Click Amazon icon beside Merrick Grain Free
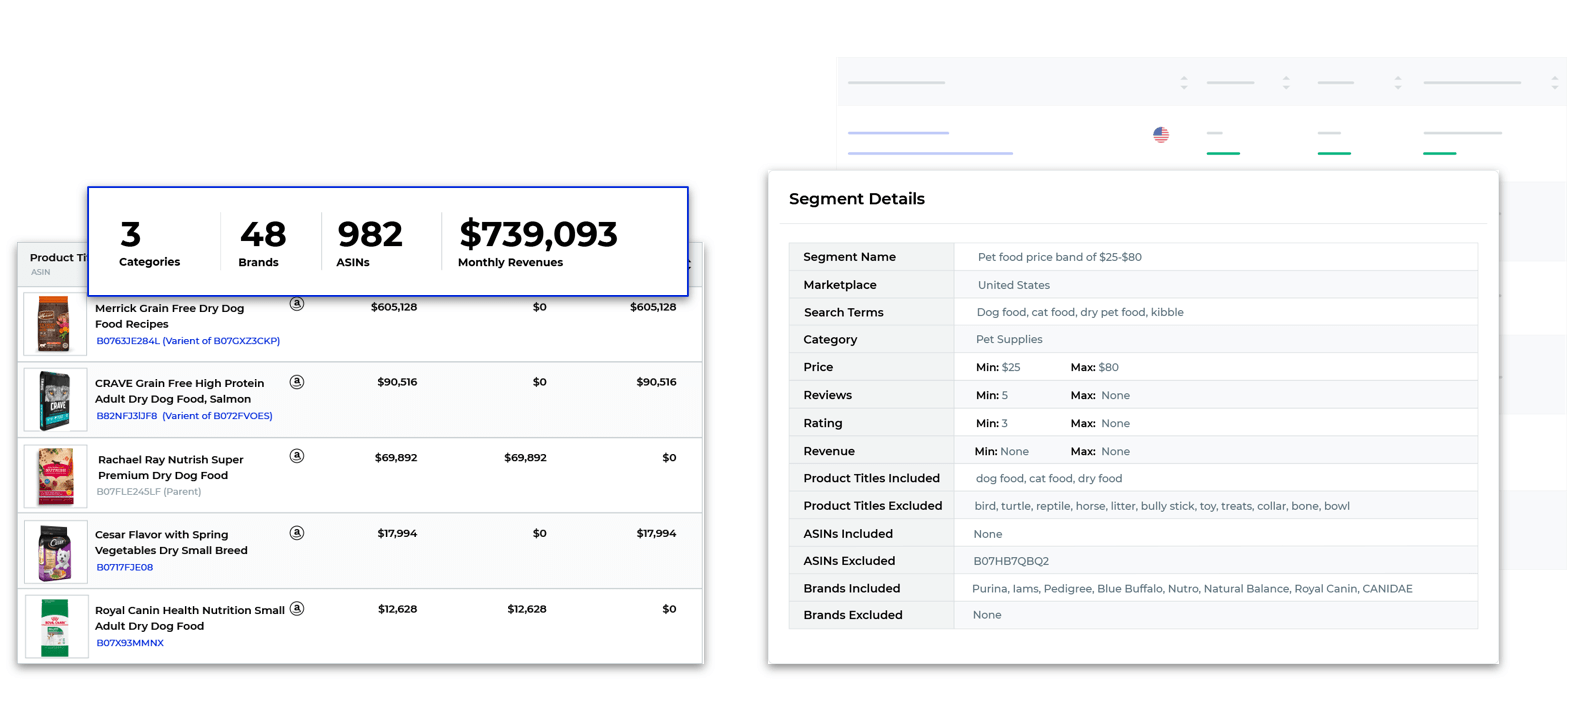The width and height of the screenshot is (1591, 722). pyautogui.click(x=297, y=304)
